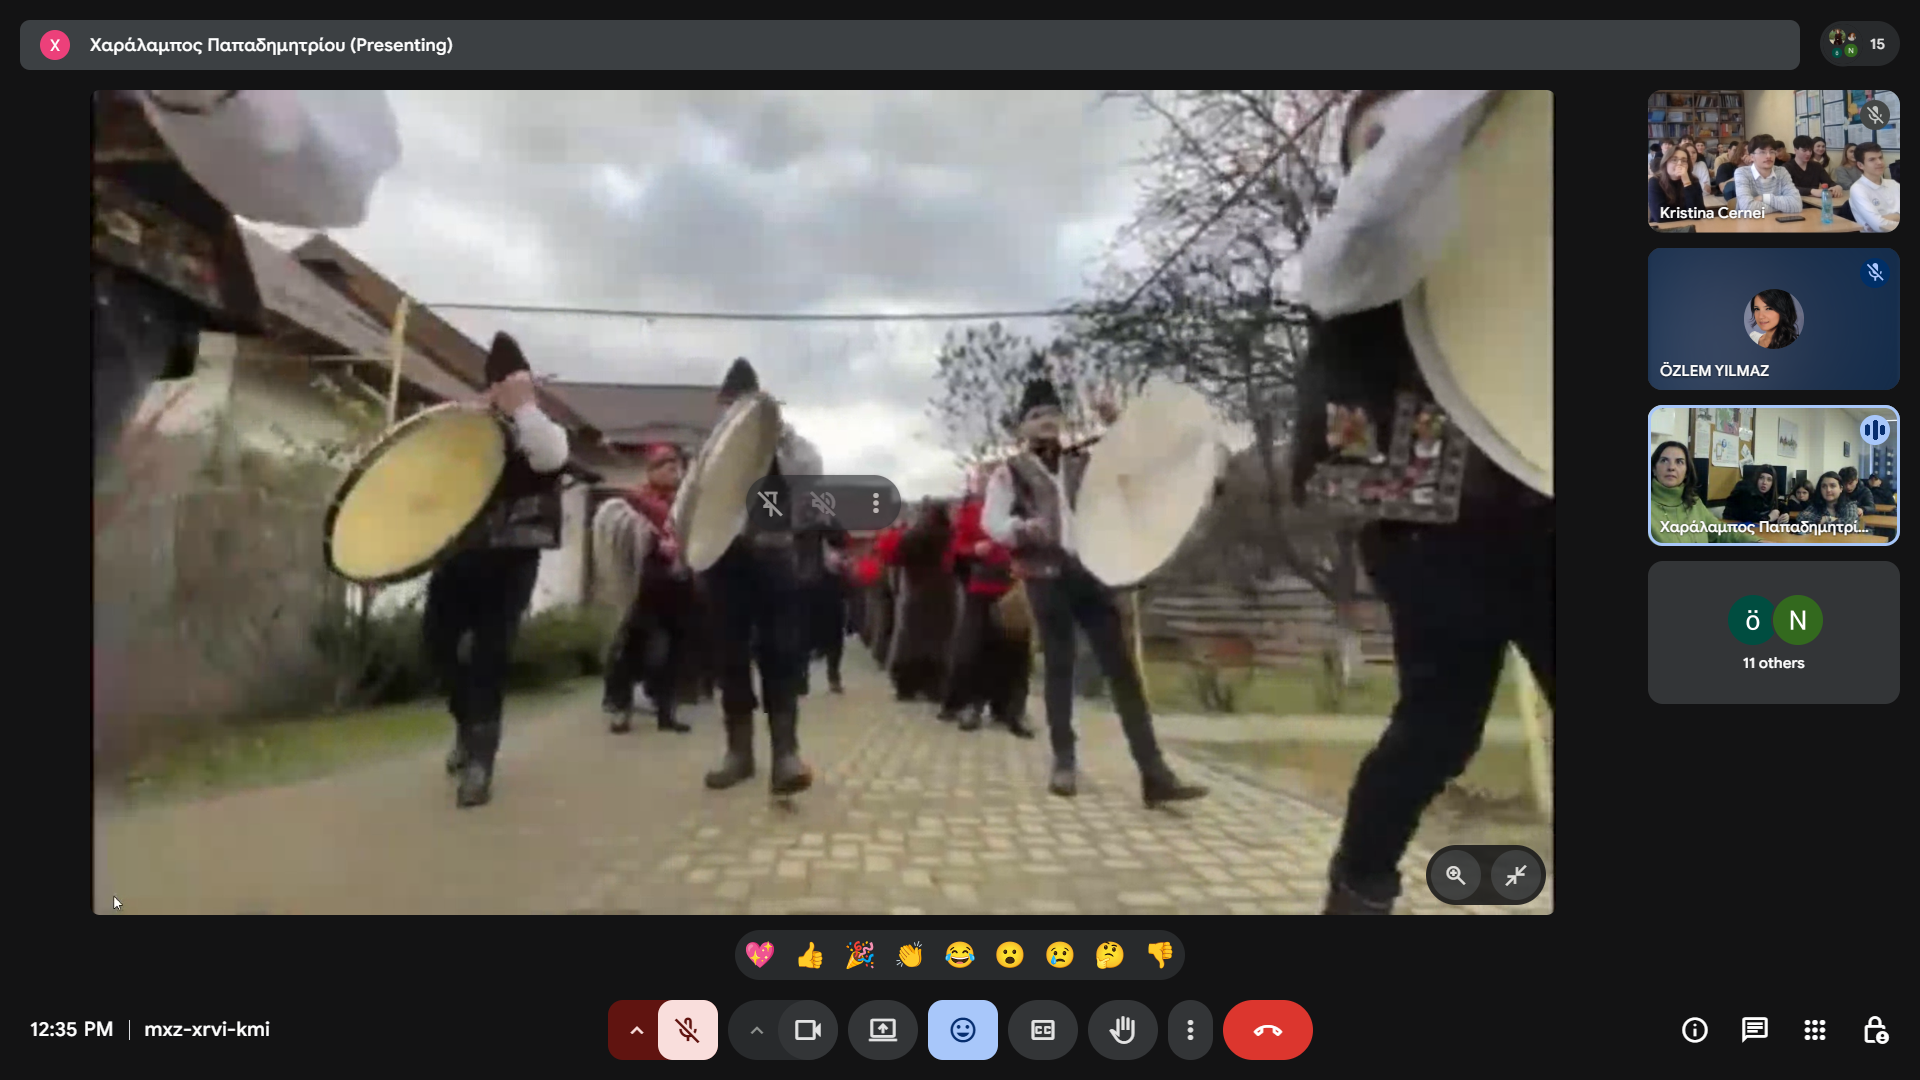1920x1080 pixels.
Task: Expand video settings arrow beside camera
Action: (x=756, y=1030)
